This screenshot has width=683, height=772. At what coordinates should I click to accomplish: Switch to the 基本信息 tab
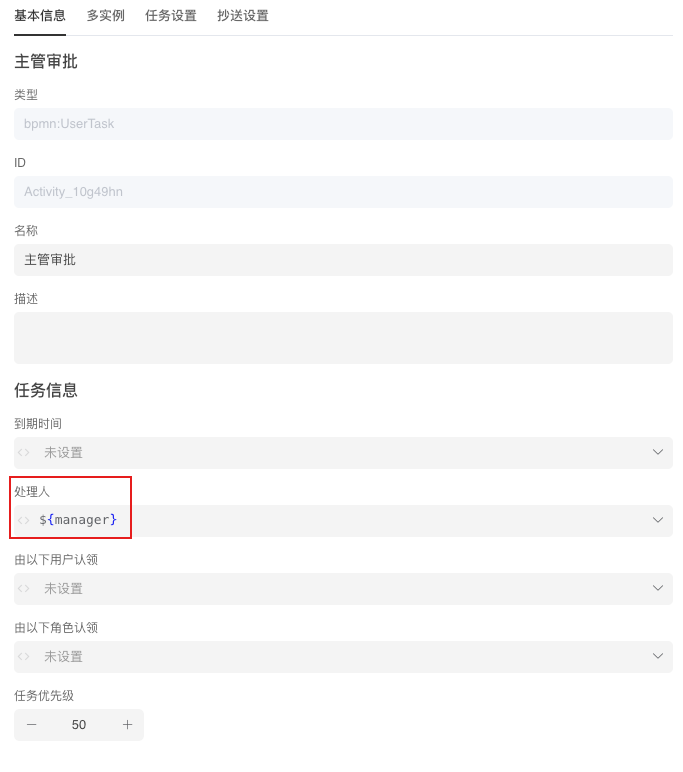(40, 16)
